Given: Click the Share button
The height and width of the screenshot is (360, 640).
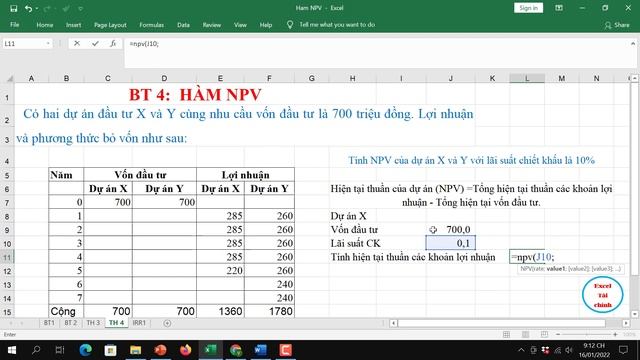Looking at the screenshot, I should pyautogui.click(x=617, y=25).
